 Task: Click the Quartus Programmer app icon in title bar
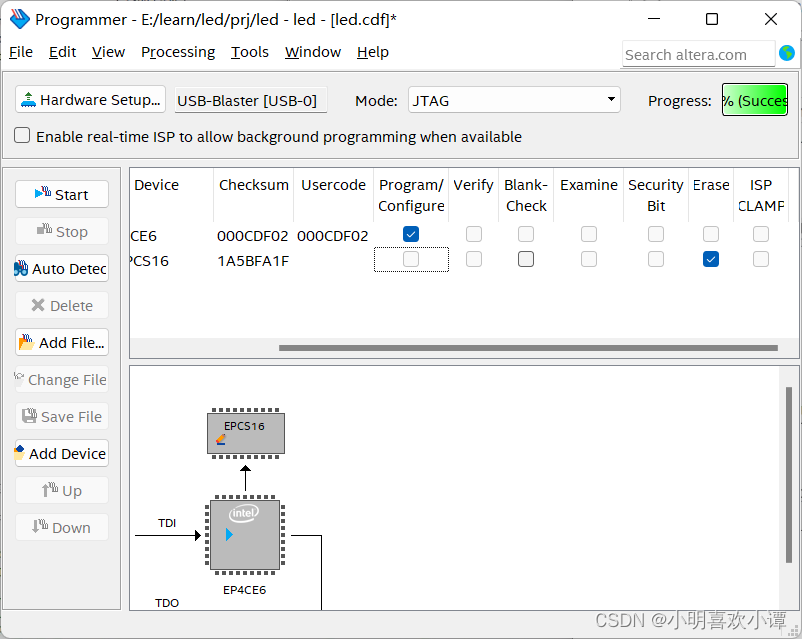point(19,19)
